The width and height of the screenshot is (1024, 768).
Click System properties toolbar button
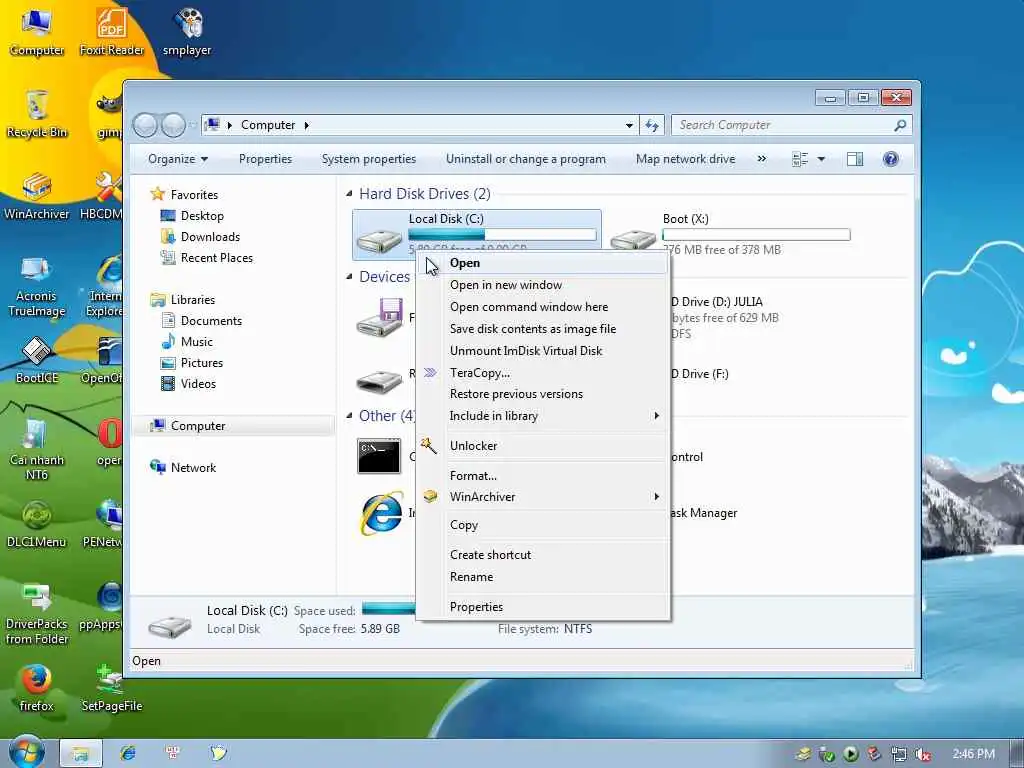pyautogui.click(x=368, y=159)
